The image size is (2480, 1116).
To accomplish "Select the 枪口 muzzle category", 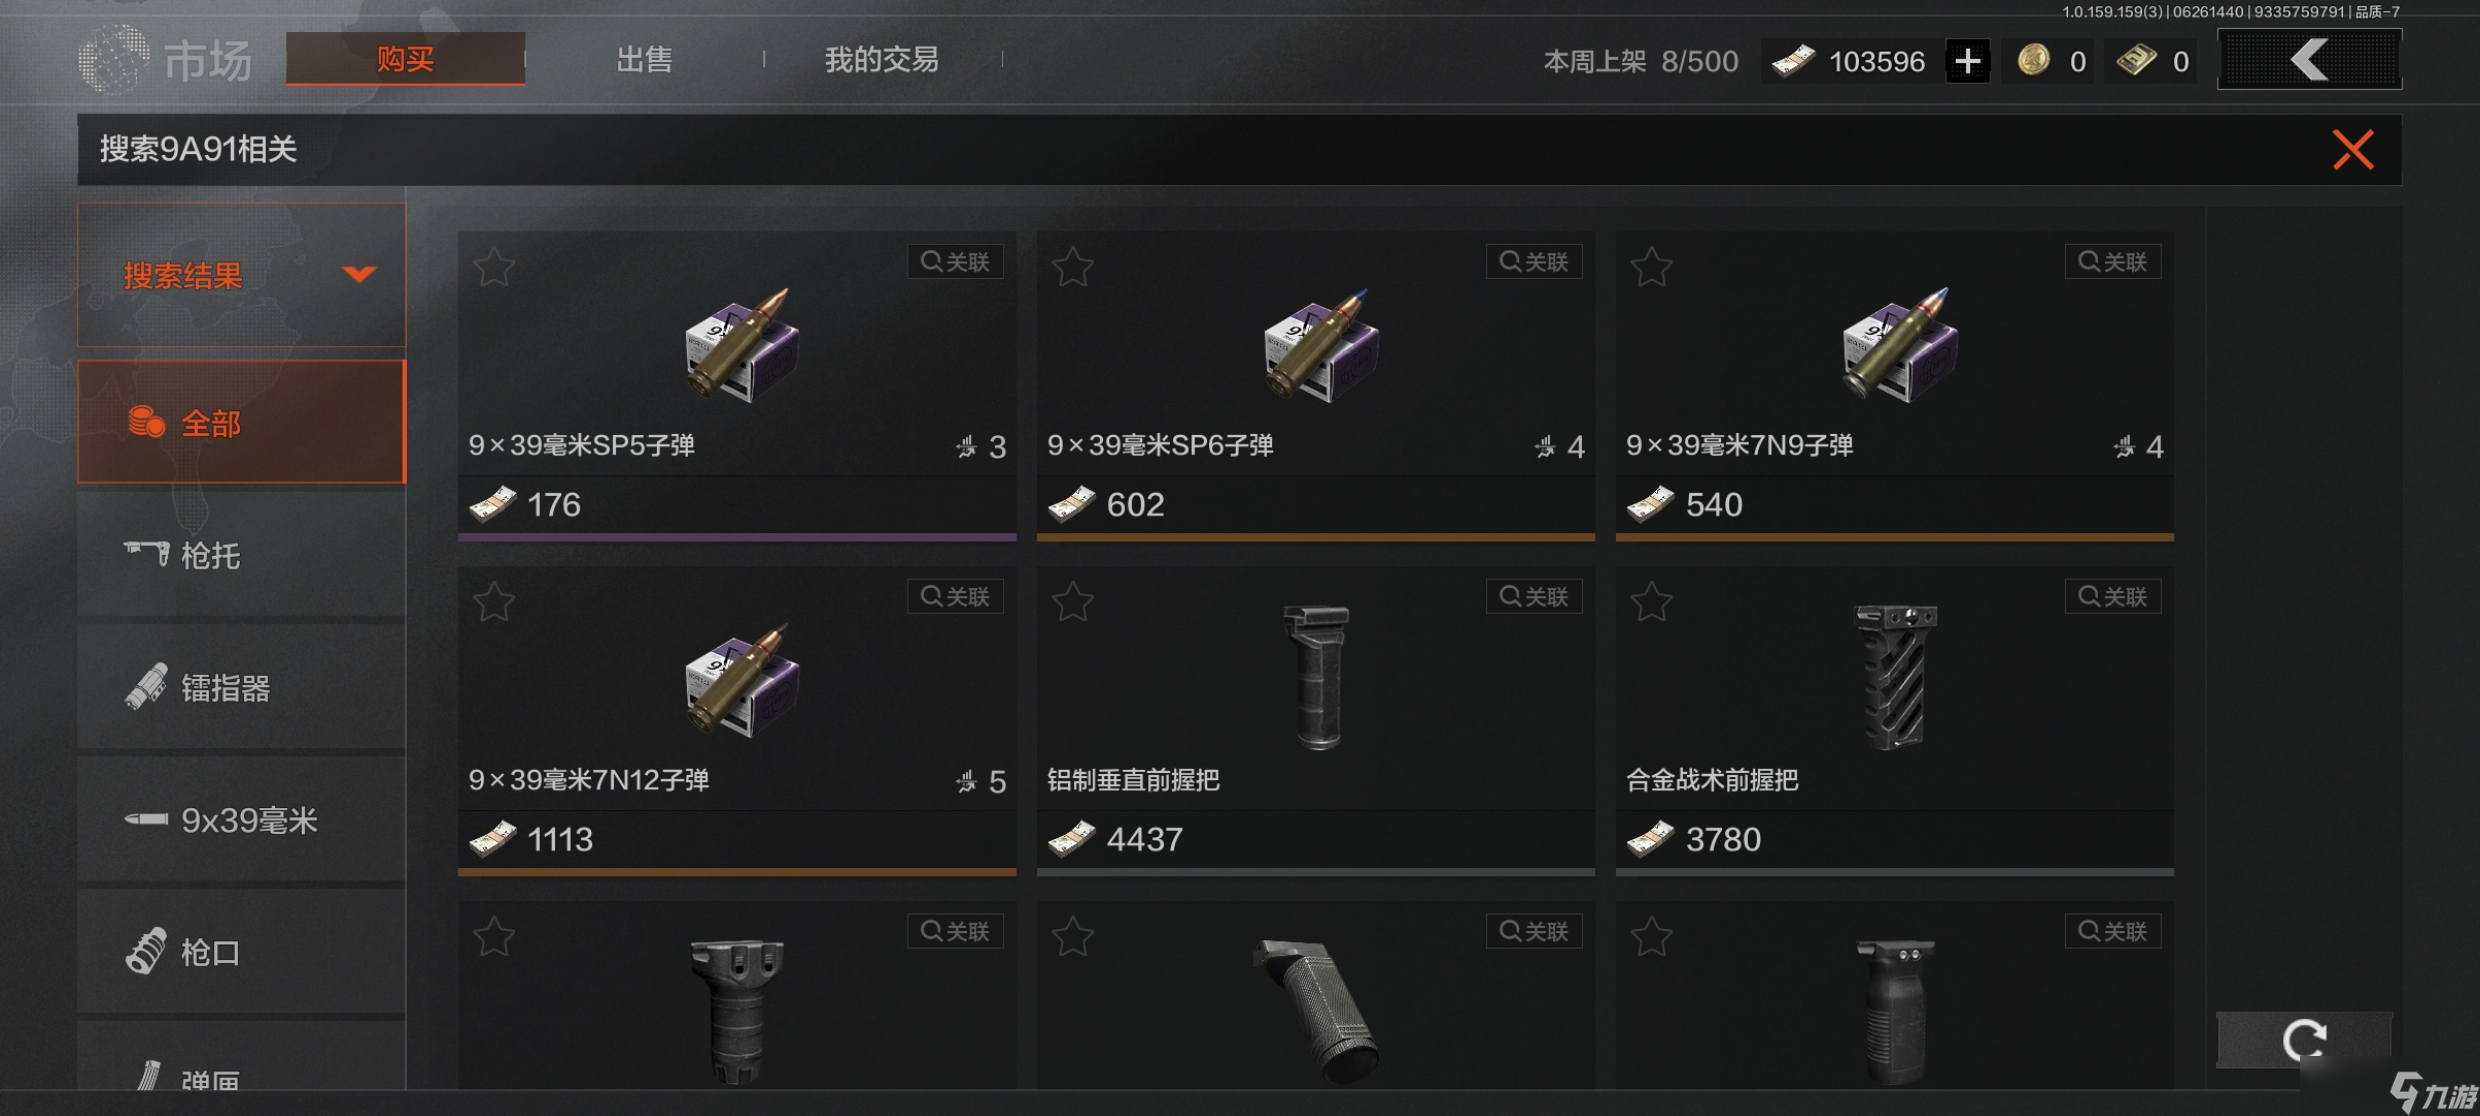I will (x=242, y=952).
